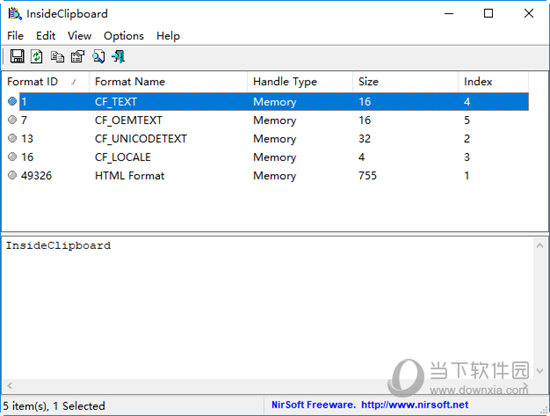The height and width of the screenshot is (416, 550).
Task: Open the Edit menu
Action: pyautogui.click(x=46, y=36)
